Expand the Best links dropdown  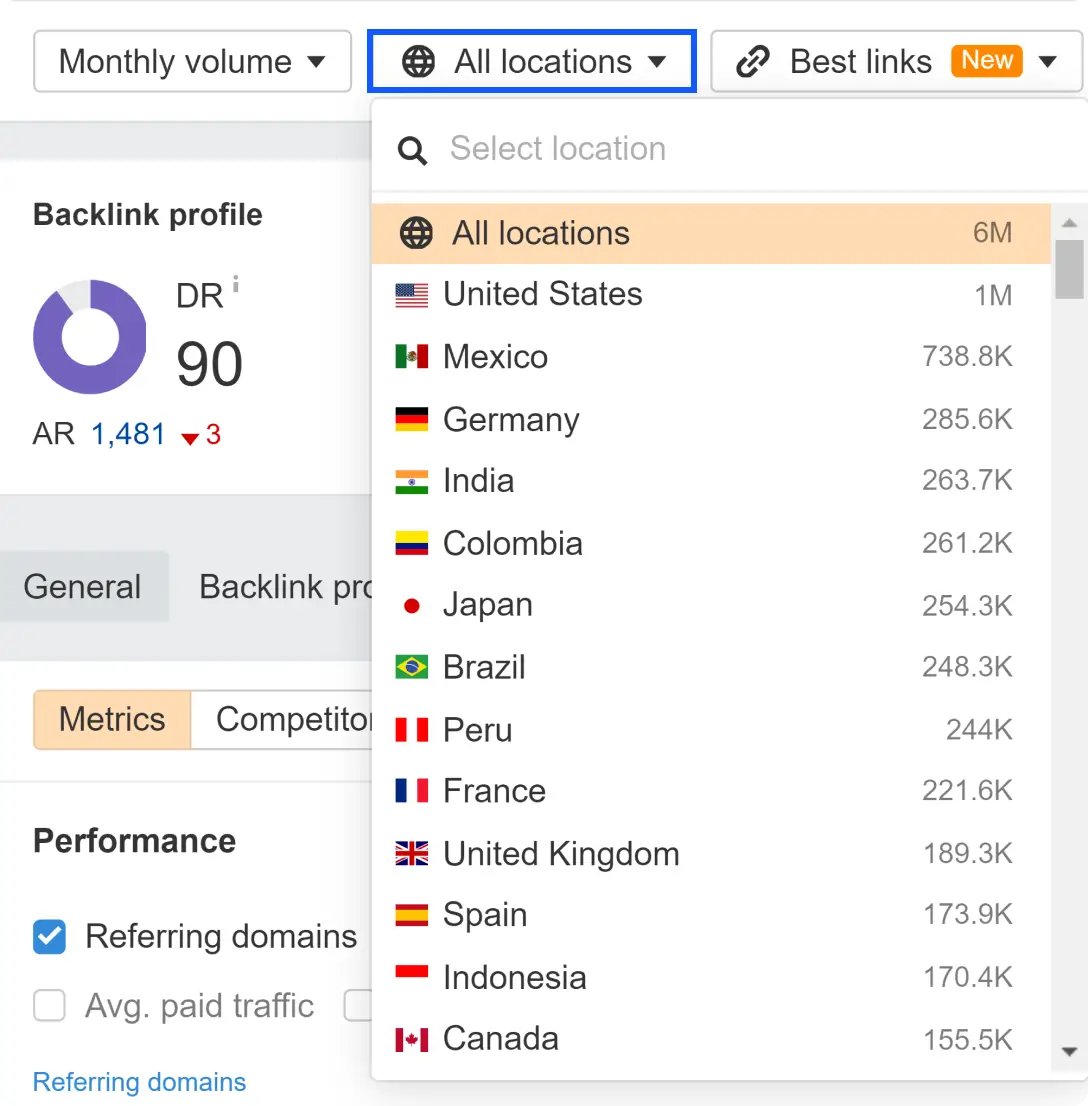(1047, 61)
